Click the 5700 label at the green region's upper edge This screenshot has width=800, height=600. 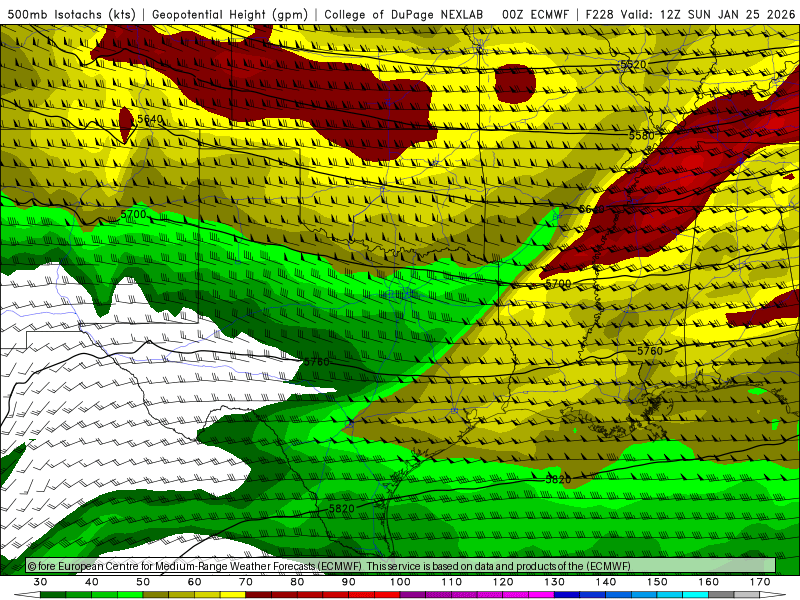pyautogui.click(x=133, y=214)
